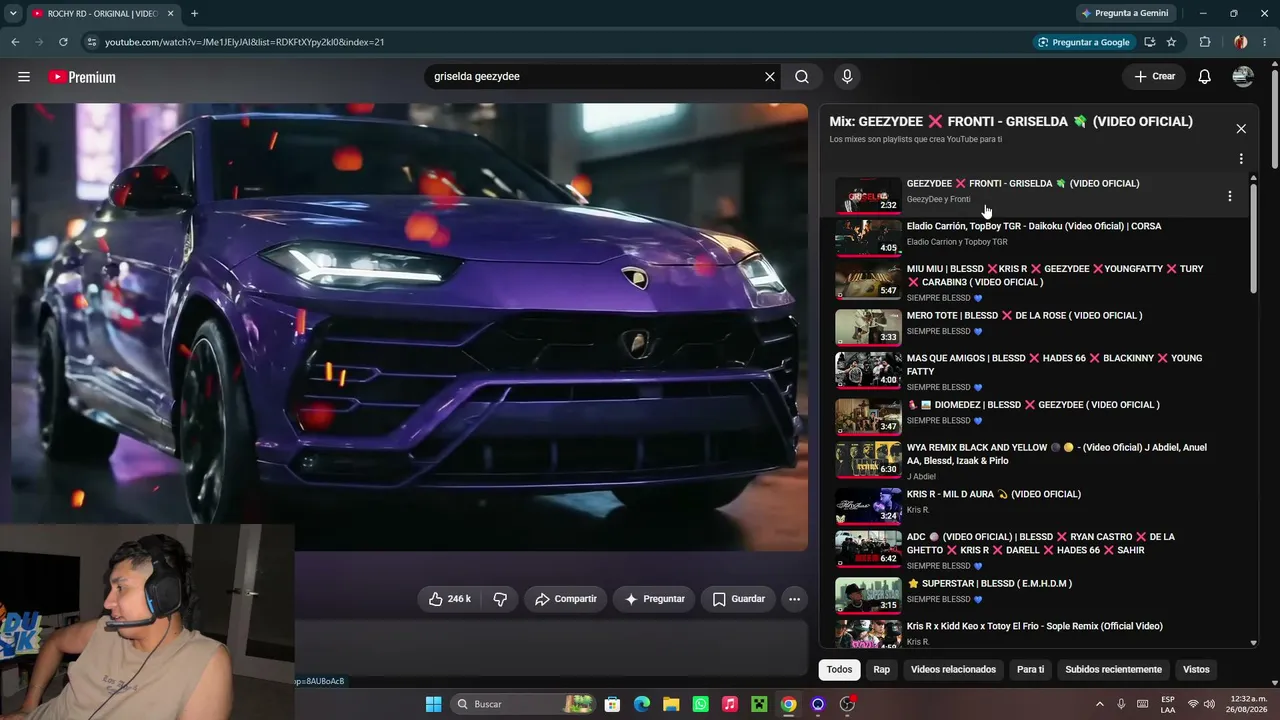Open options for GEEZYDEE FRONTI GRISELDA row
Image resolution: width=1280 pixels, height=720 pixels.
1230,196
